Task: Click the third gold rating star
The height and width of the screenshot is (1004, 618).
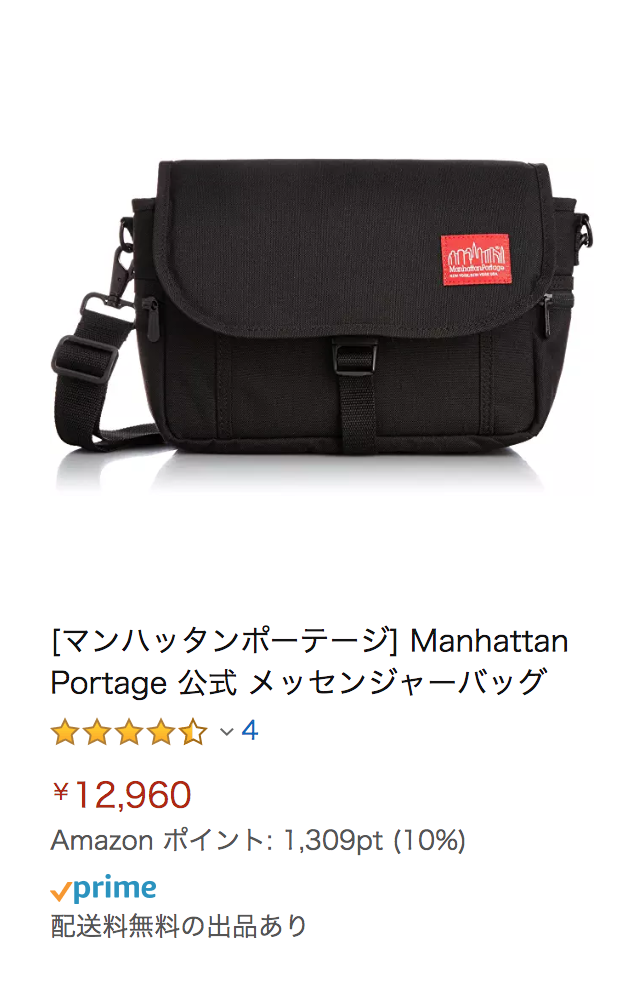Action: point(129,732)
